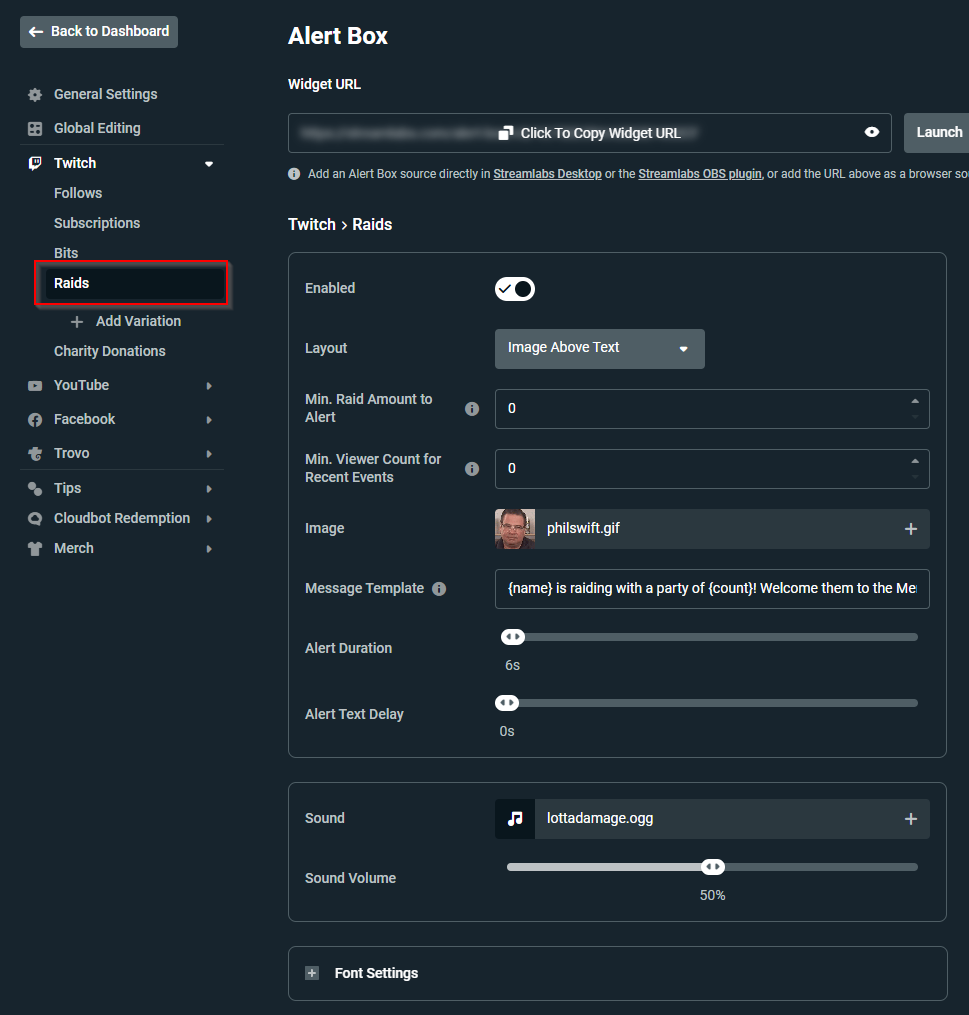Click the eye icon to reveal the Widget URL

(871, 132)
